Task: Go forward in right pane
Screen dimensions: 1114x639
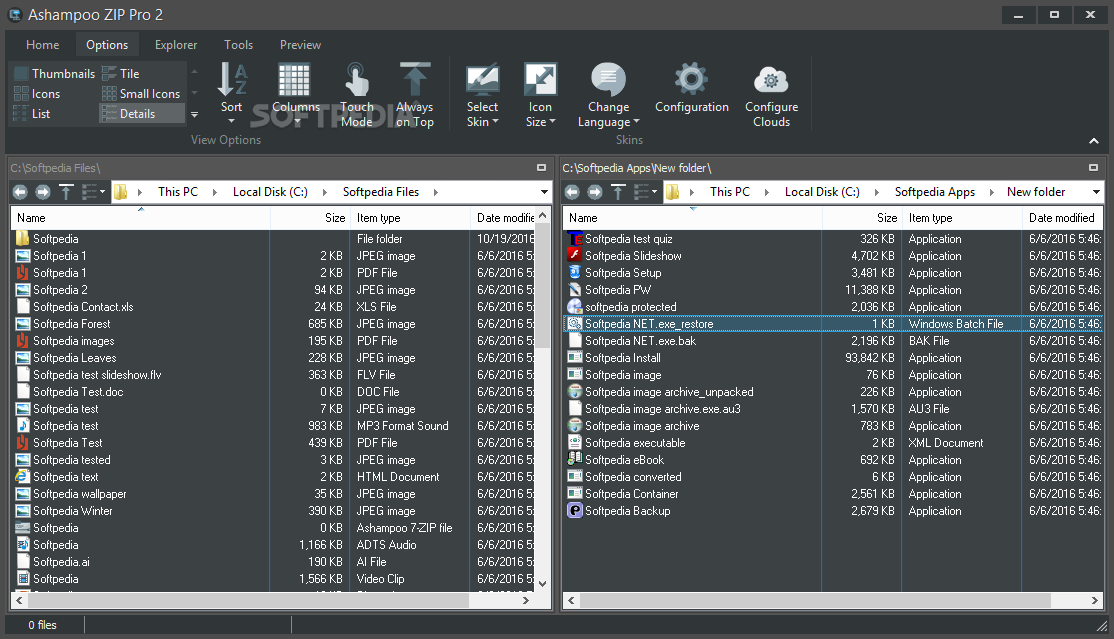Action: coord(595,192)
